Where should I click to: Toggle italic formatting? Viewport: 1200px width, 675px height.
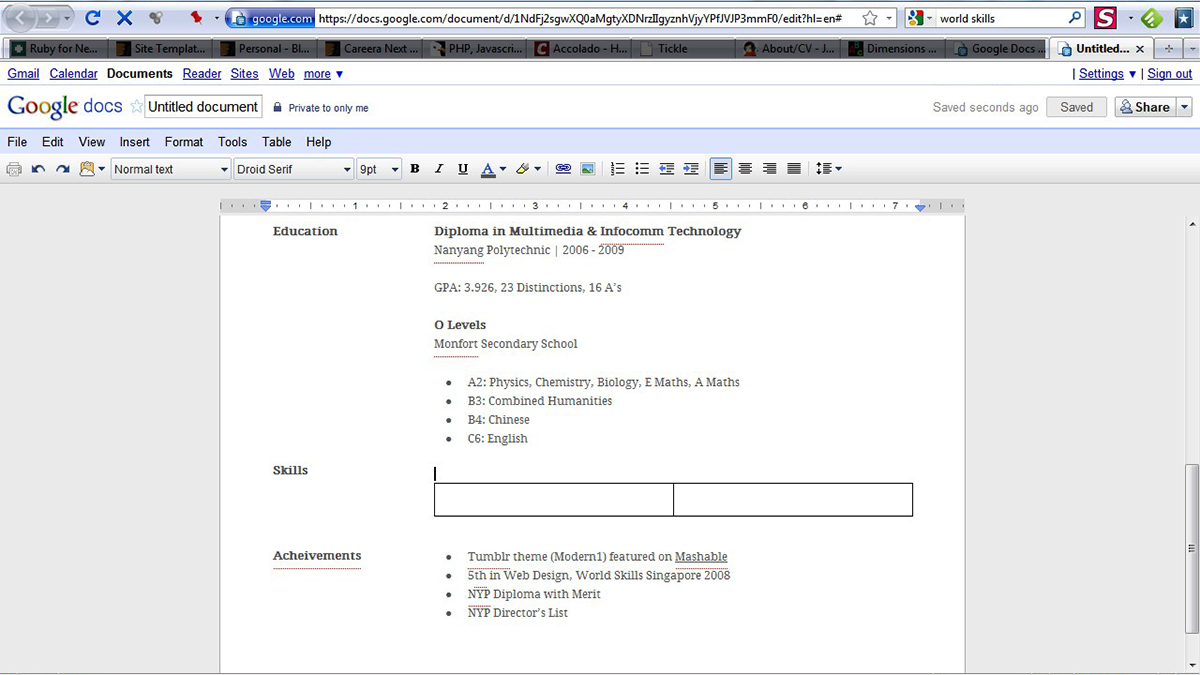tap(438, 168)
